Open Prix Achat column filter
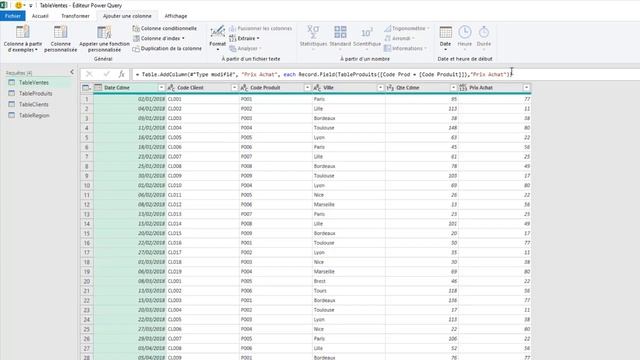 pos(527,88)
